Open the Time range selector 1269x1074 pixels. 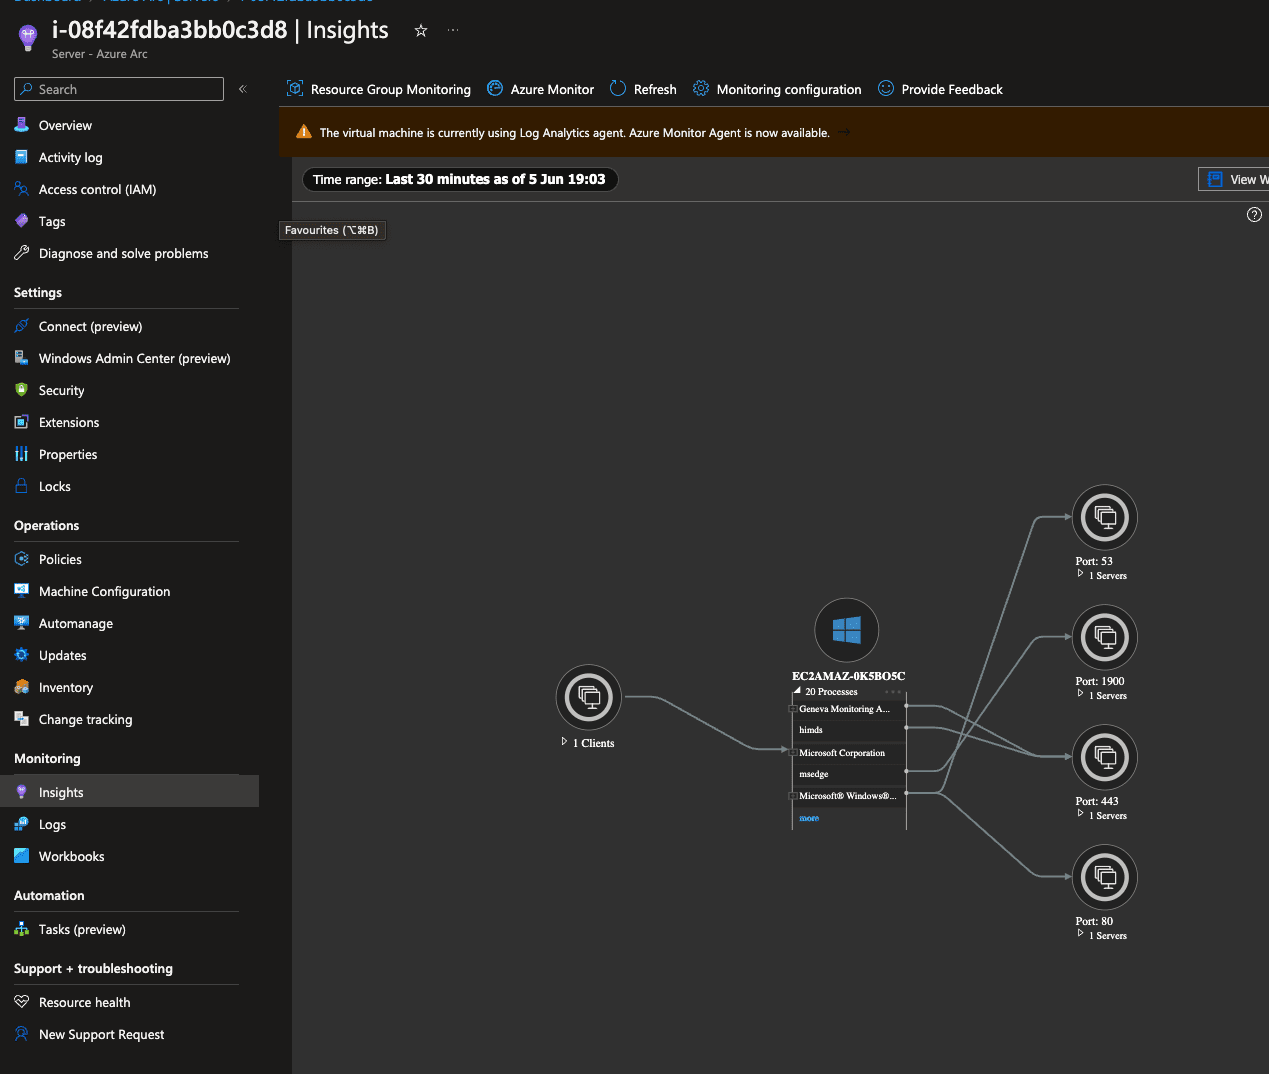460,179
